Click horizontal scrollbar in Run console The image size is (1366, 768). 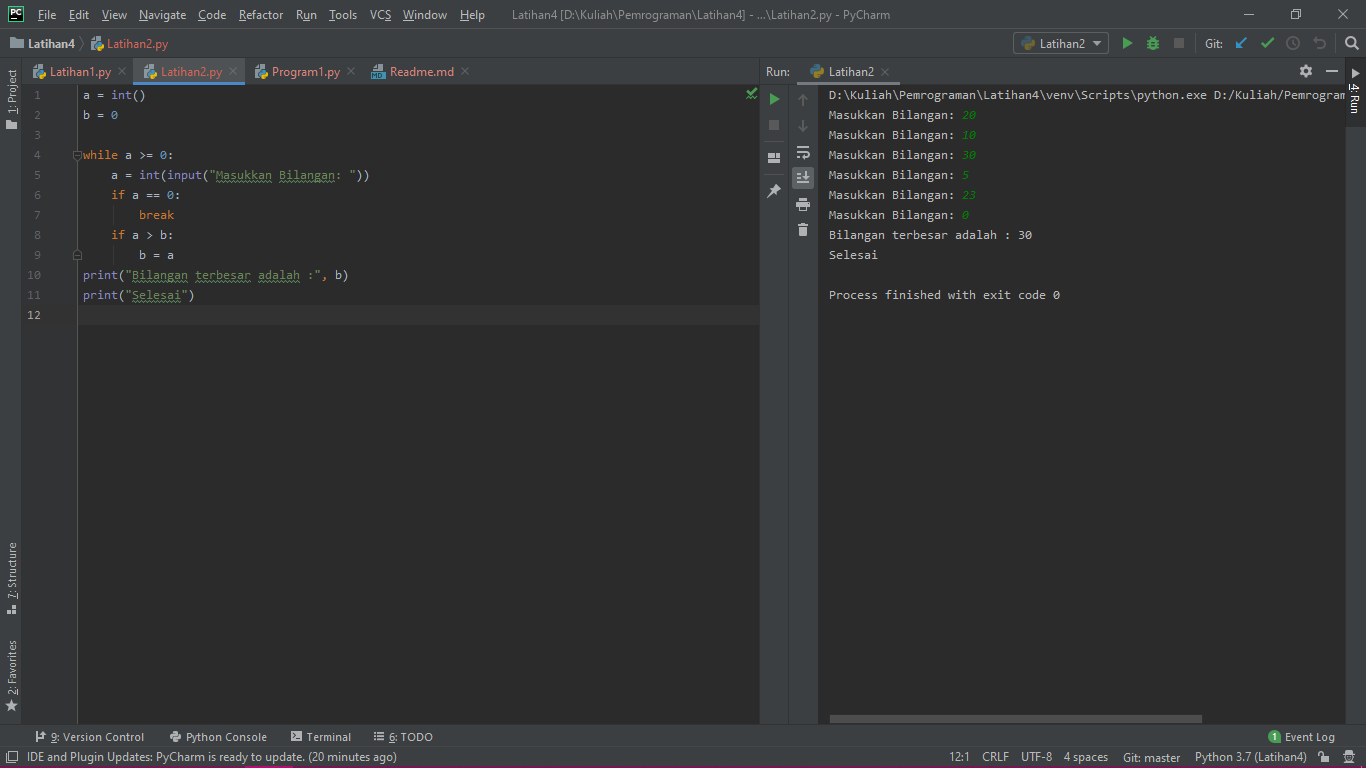(1015, 719)
